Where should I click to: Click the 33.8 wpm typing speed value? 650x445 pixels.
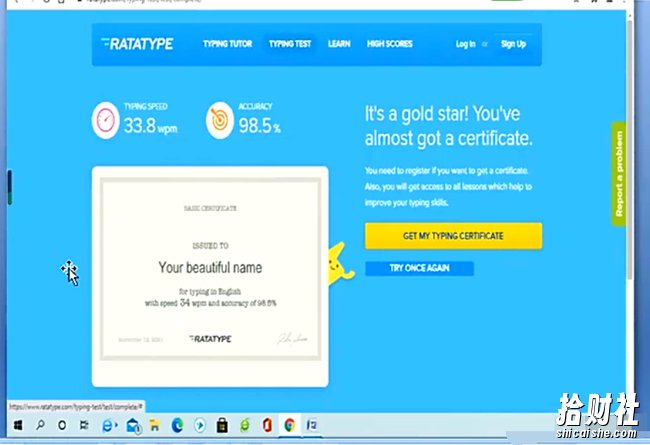(150, 126)
